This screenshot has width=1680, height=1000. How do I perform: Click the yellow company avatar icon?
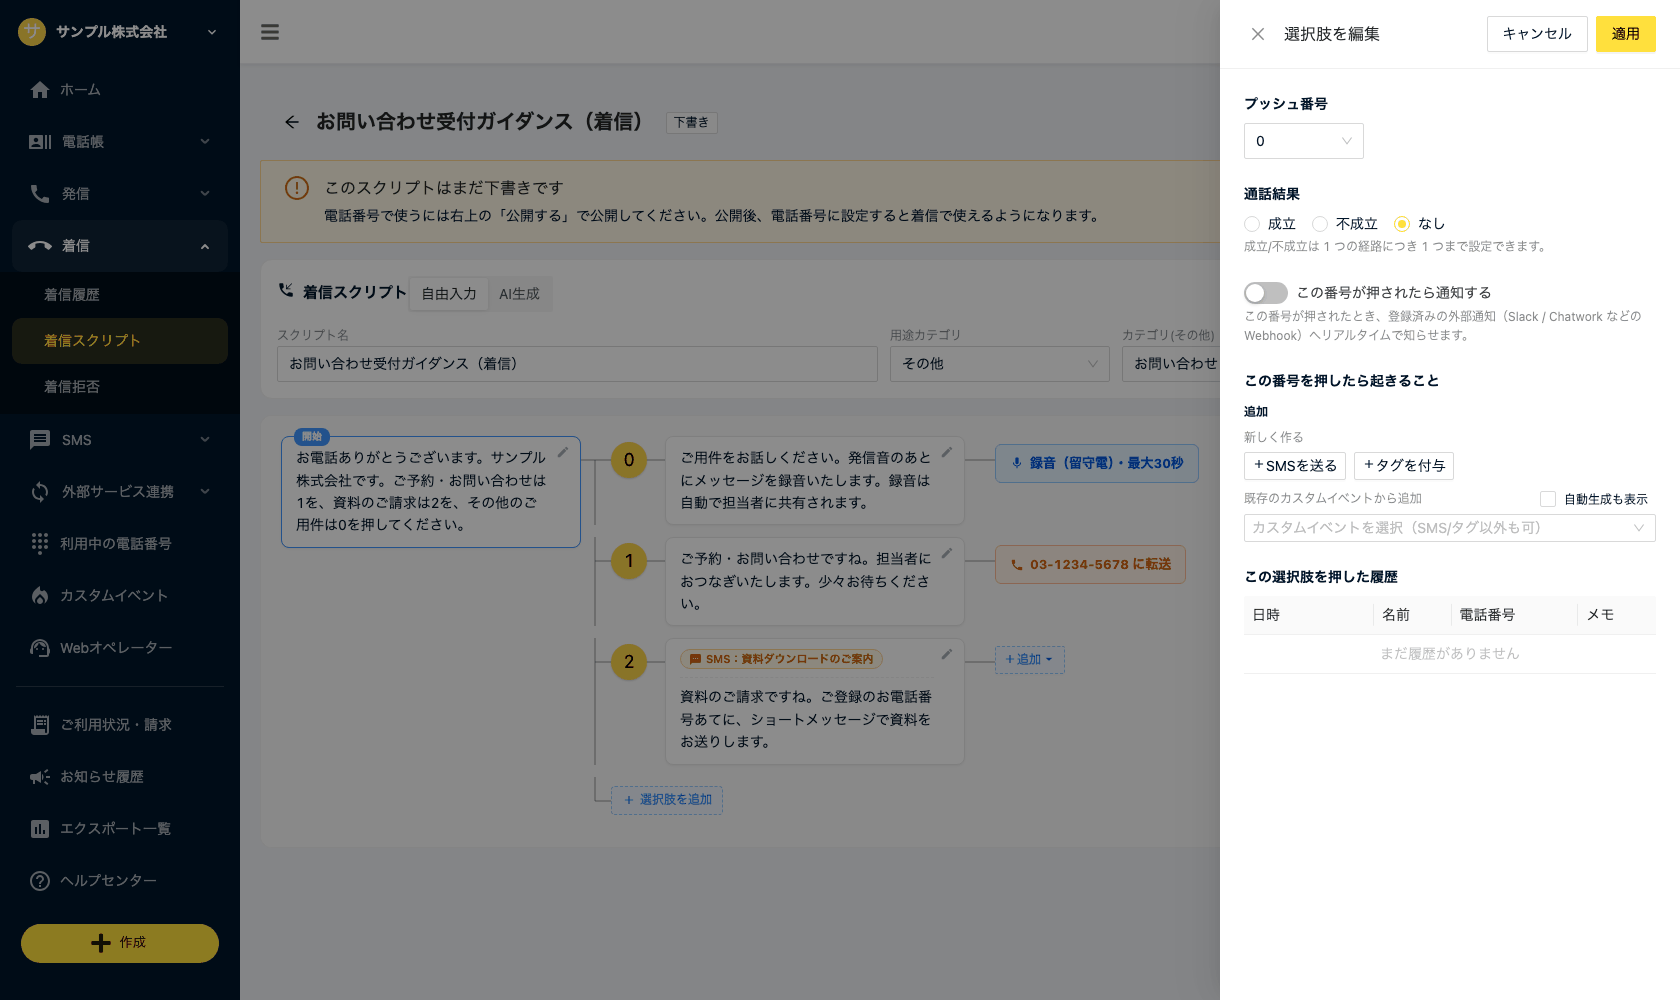32,32
